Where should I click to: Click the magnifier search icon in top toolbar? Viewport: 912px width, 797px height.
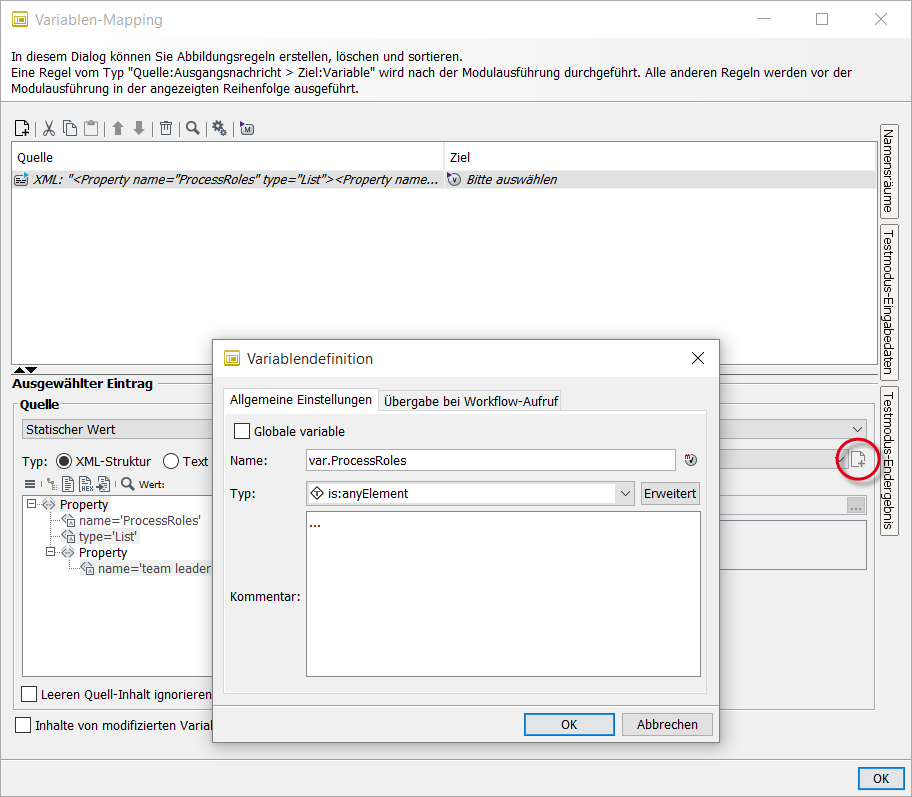tap(193, 128)
